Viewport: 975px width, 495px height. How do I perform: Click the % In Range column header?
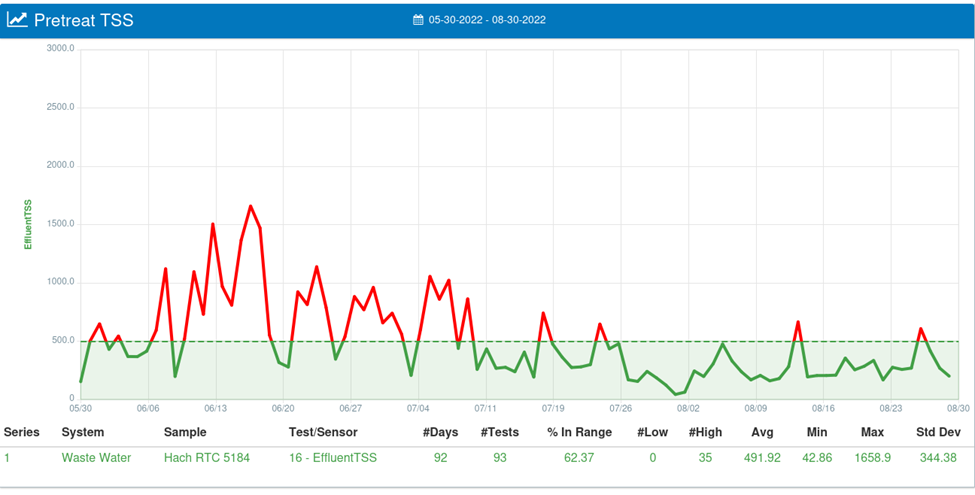pyautogui.click(x=580, y=432)
